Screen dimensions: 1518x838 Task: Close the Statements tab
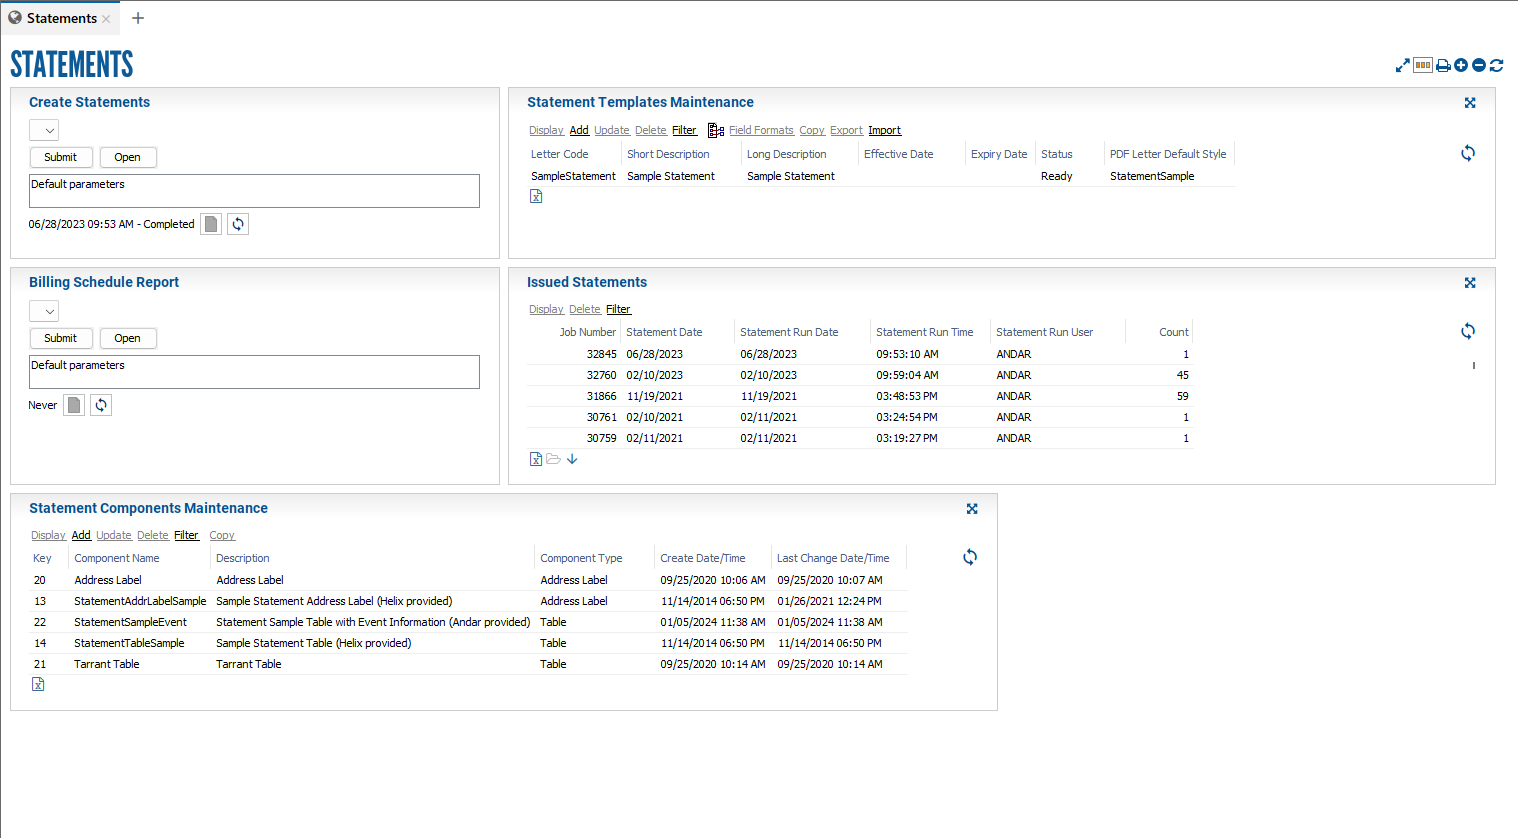point(106,19)
